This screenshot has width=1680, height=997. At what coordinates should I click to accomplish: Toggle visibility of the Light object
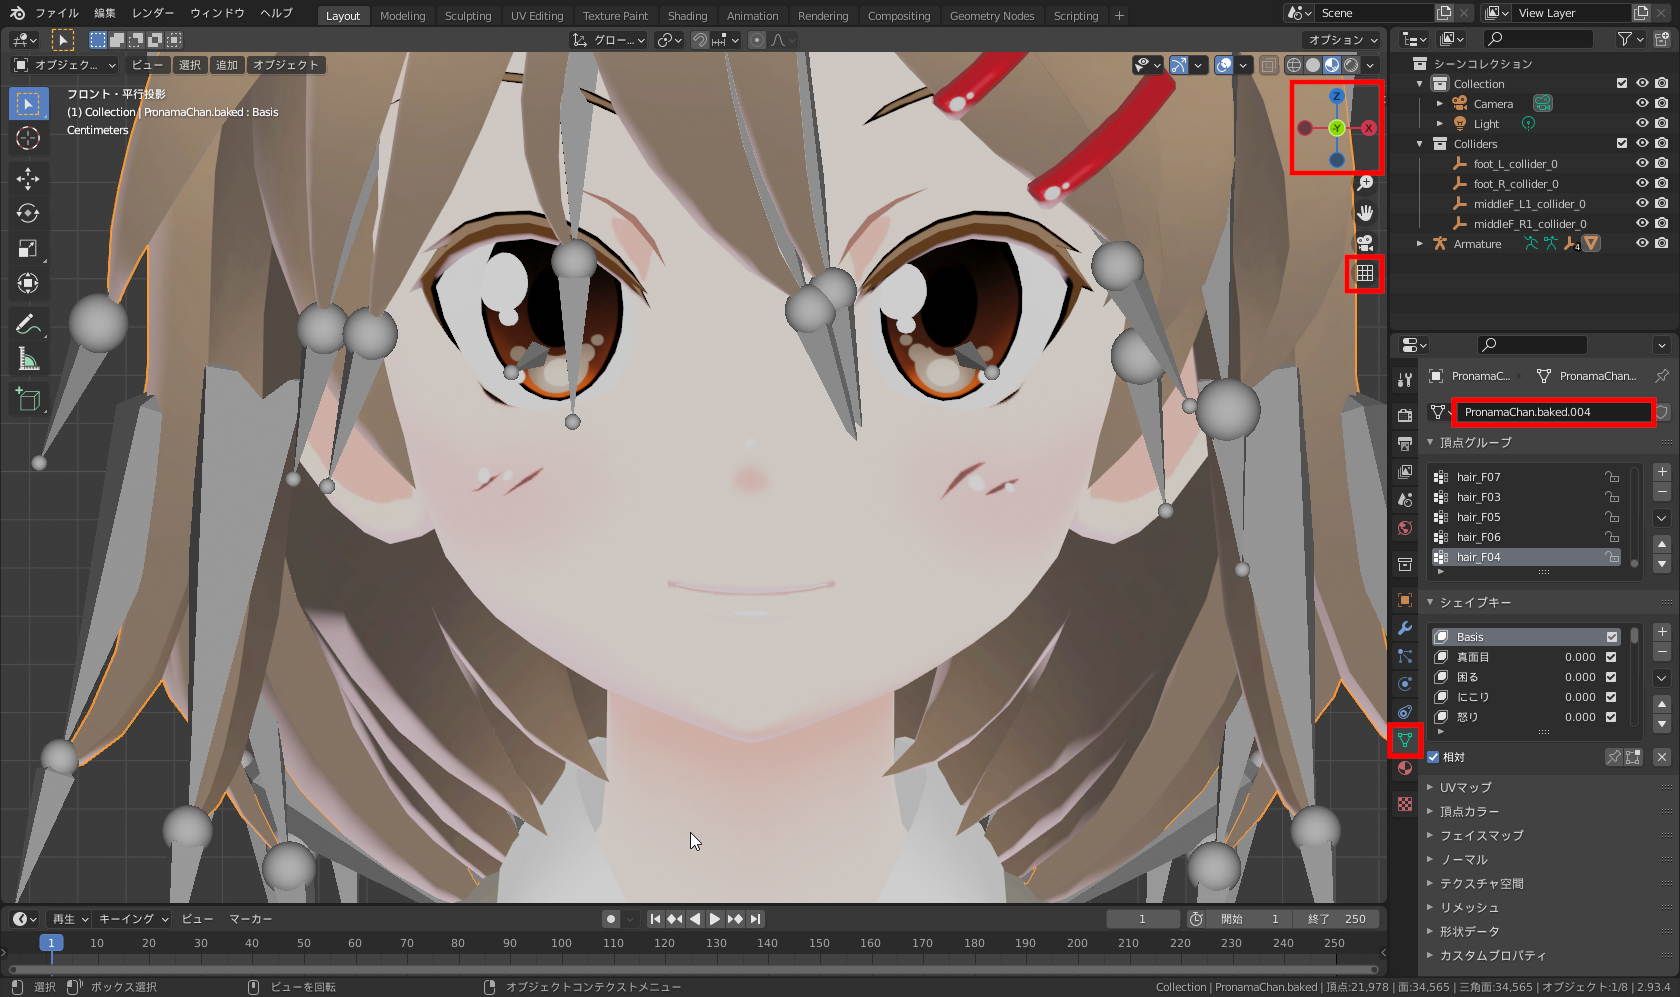[1641, 123]
